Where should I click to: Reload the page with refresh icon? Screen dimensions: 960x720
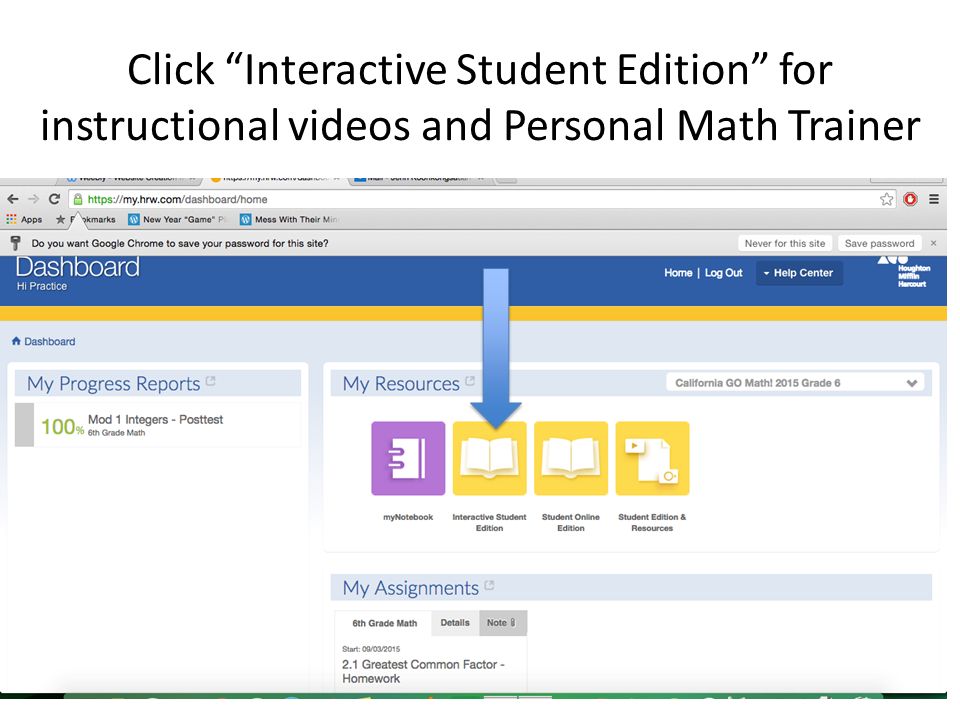point(54,199)
